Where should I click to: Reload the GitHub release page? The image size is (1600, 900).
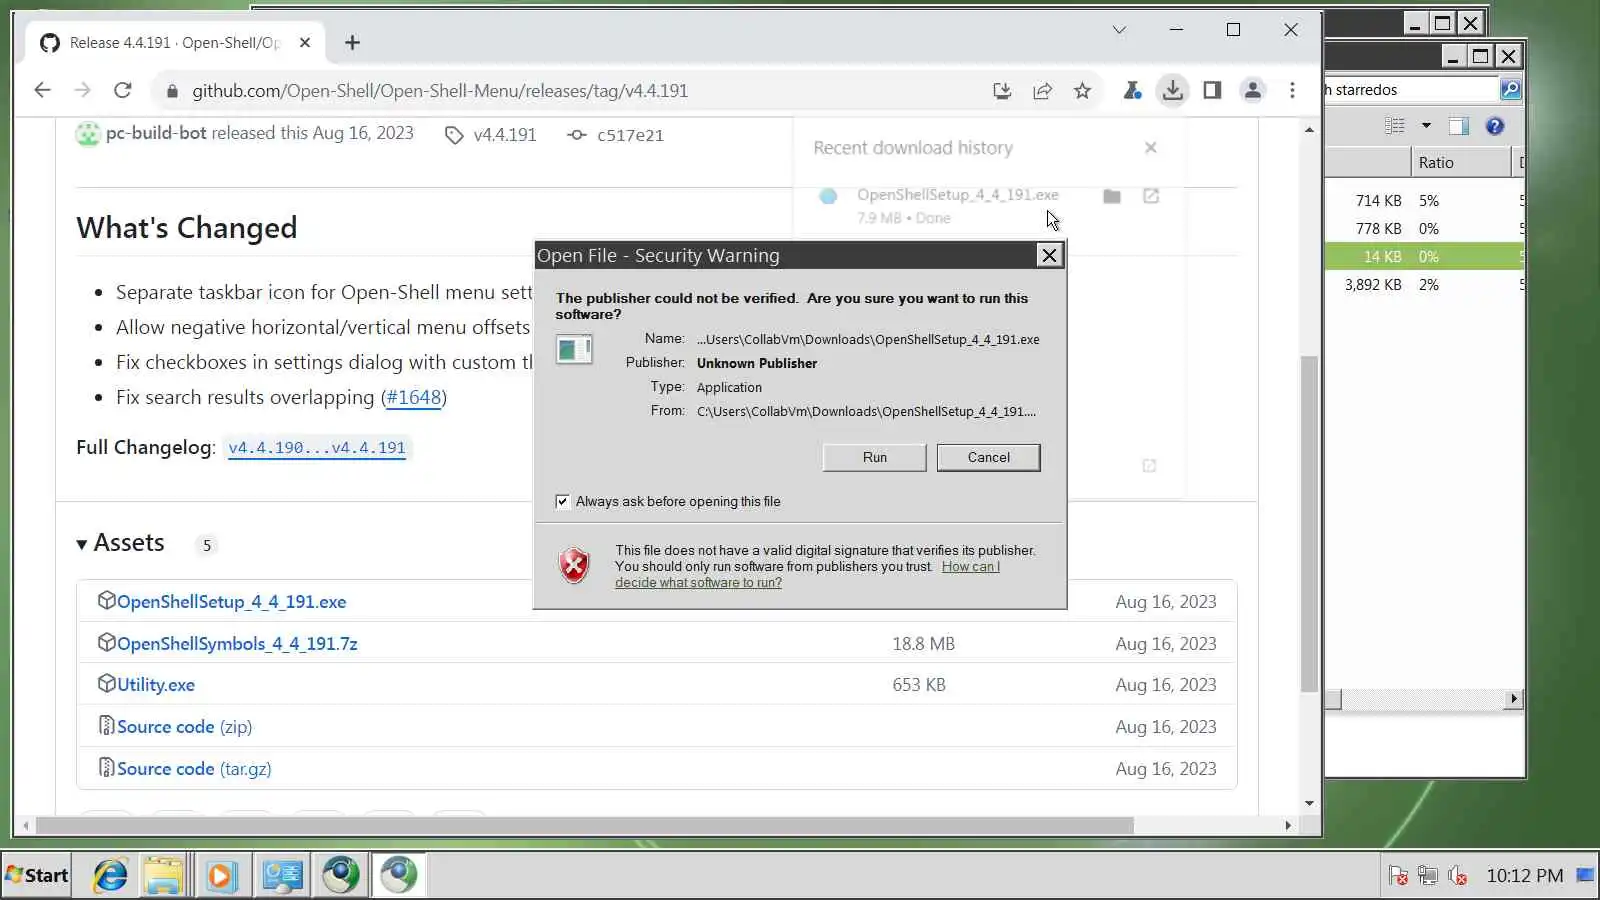tap(123, 90)
